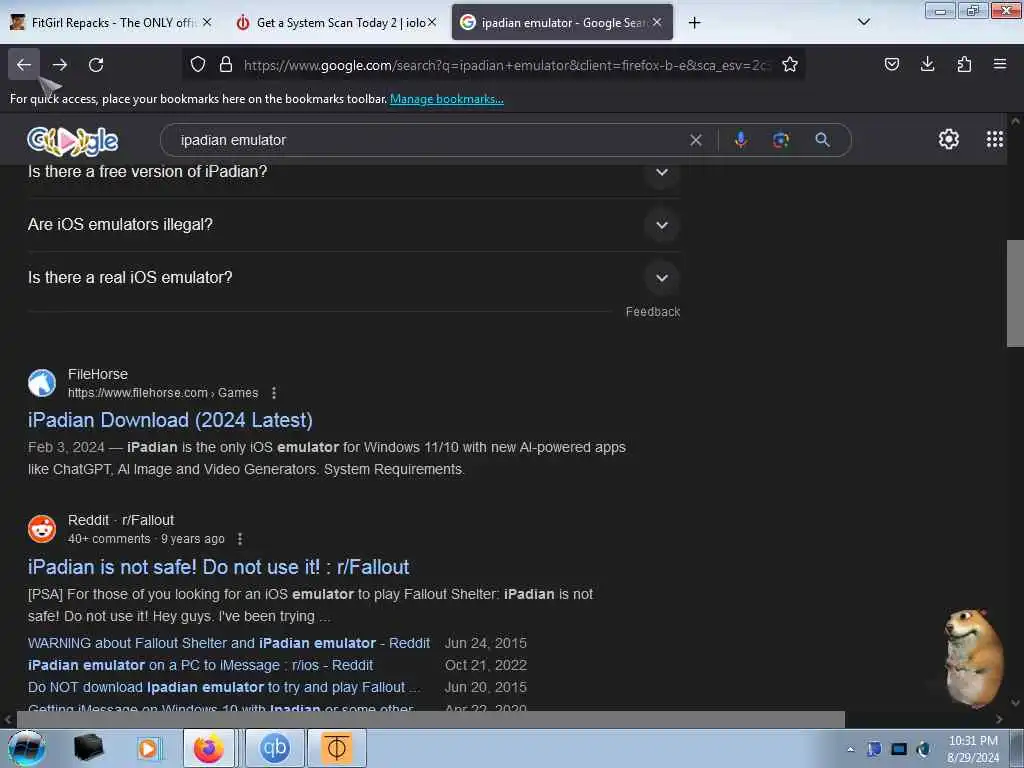Submit search with magnifier icon
This screenshot has width=1024, height=768.
click(822, 140)
